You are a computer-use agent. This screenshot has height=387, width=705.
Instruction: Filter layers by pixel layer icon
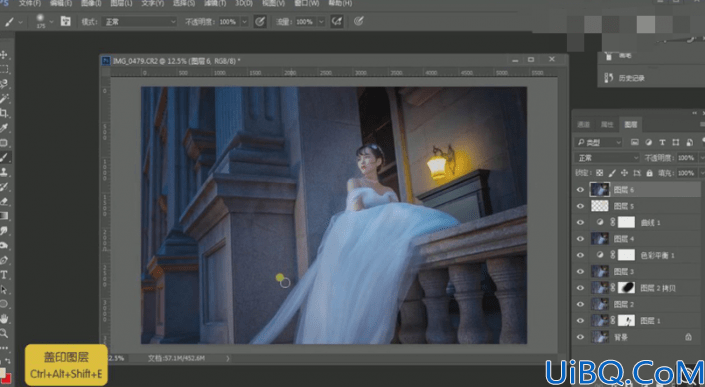coord(634,142)
